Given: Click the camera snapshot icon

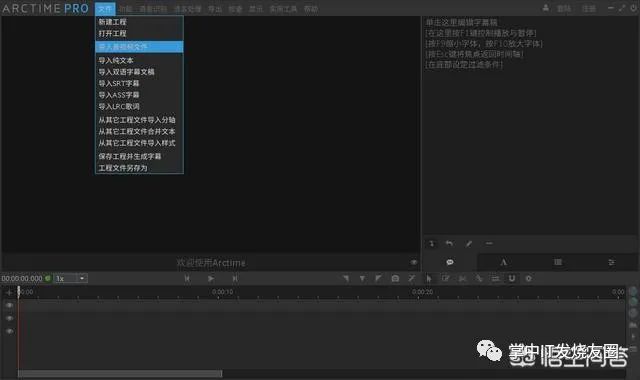Looking at the screenshot, I should (395, 279).
